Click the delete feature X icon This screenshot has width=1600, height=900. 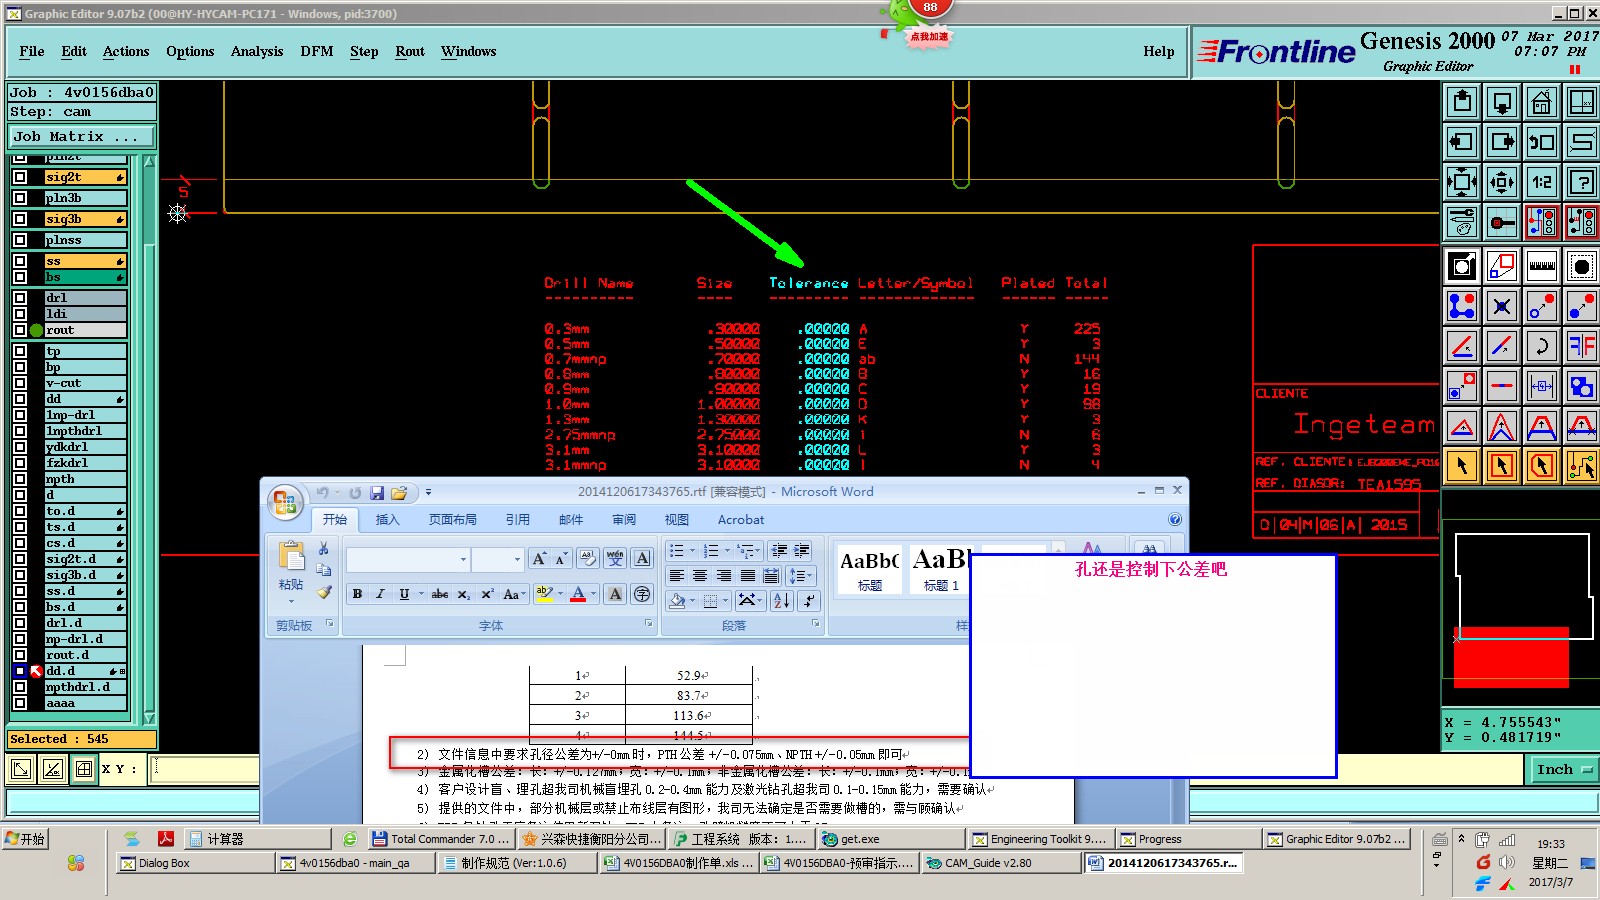coord(1502,306)
